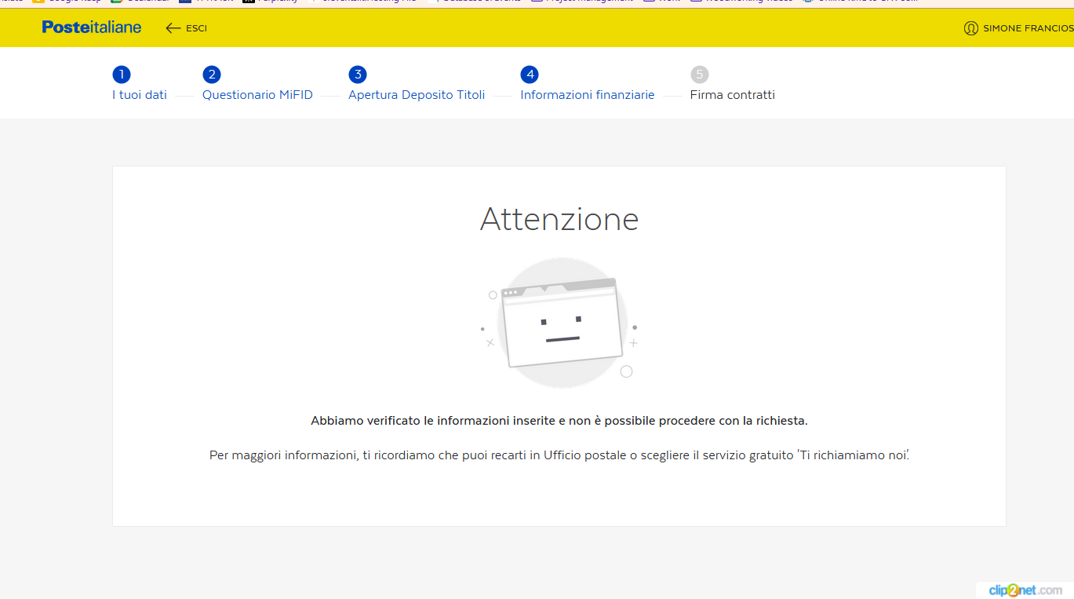The height and width of the screenshot is (599, 1074).
Task: Click the step 1 number circle
Action: click(x=121, y=74)
